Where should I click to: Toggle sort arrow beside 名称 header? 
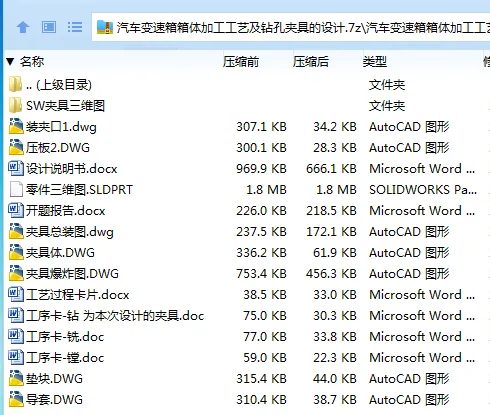(x=10, y=62)
